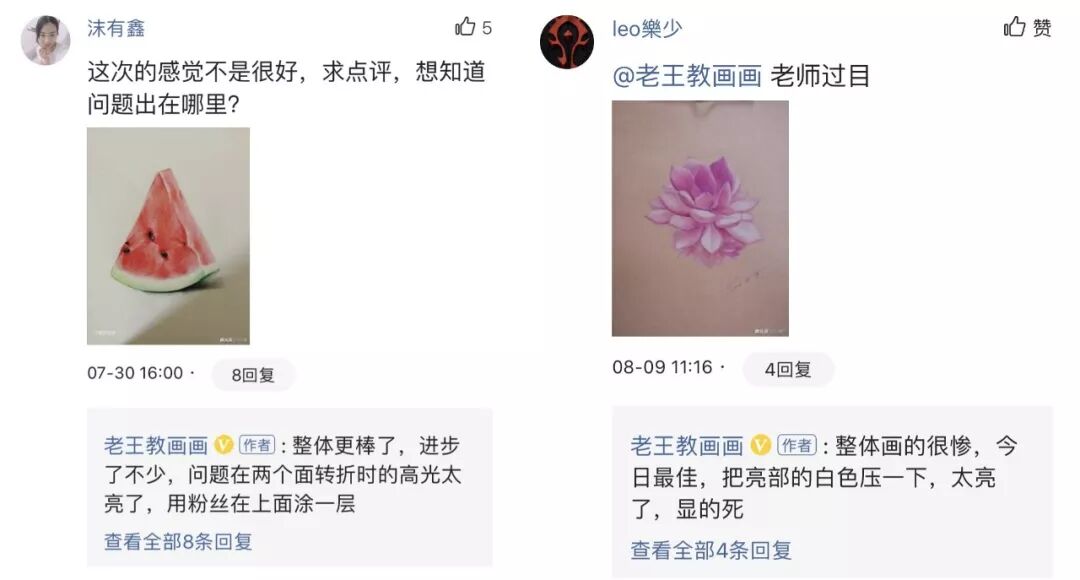Click 作者 tag in watermelon reply
The width and height of the screenshot is (1080, 580).
[257, 445]
